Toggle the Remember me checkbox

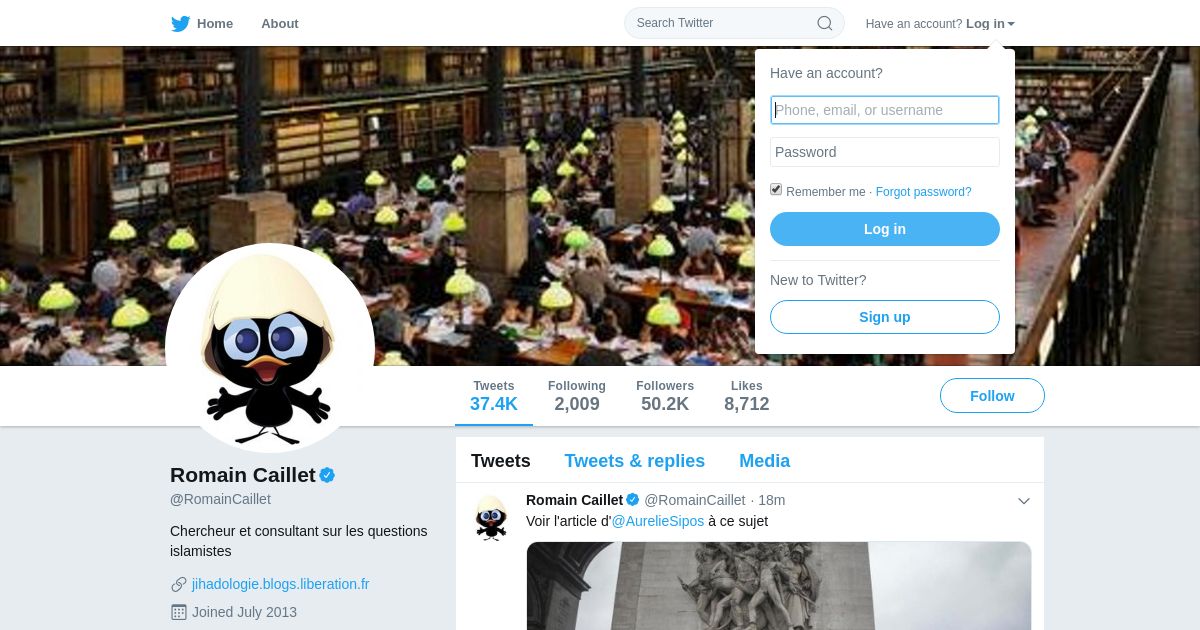776,190
